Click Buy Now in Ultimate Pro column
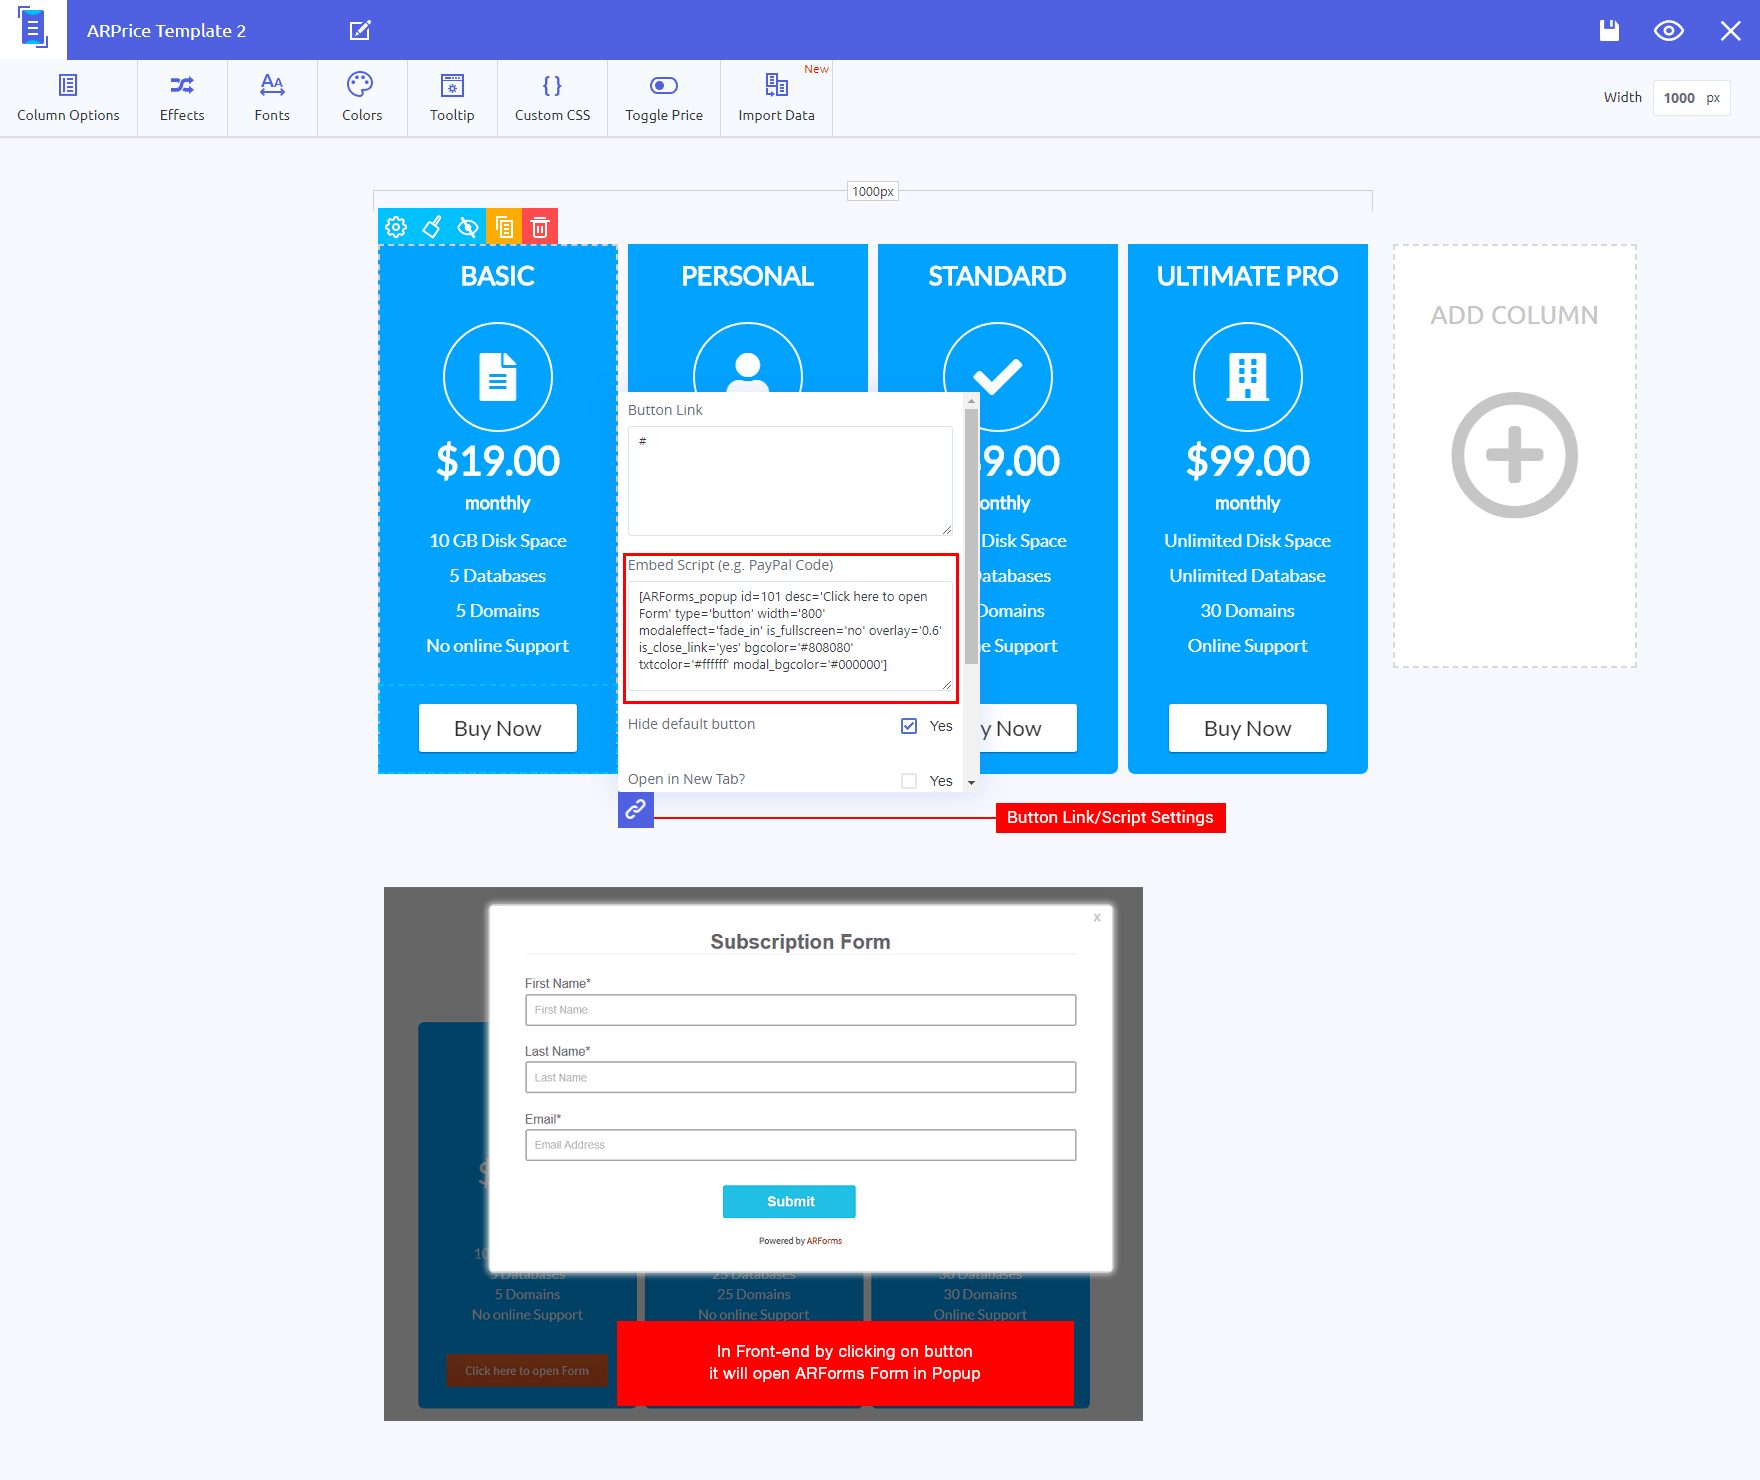Viewport: 1760px width, 1480px height. 1248,728
